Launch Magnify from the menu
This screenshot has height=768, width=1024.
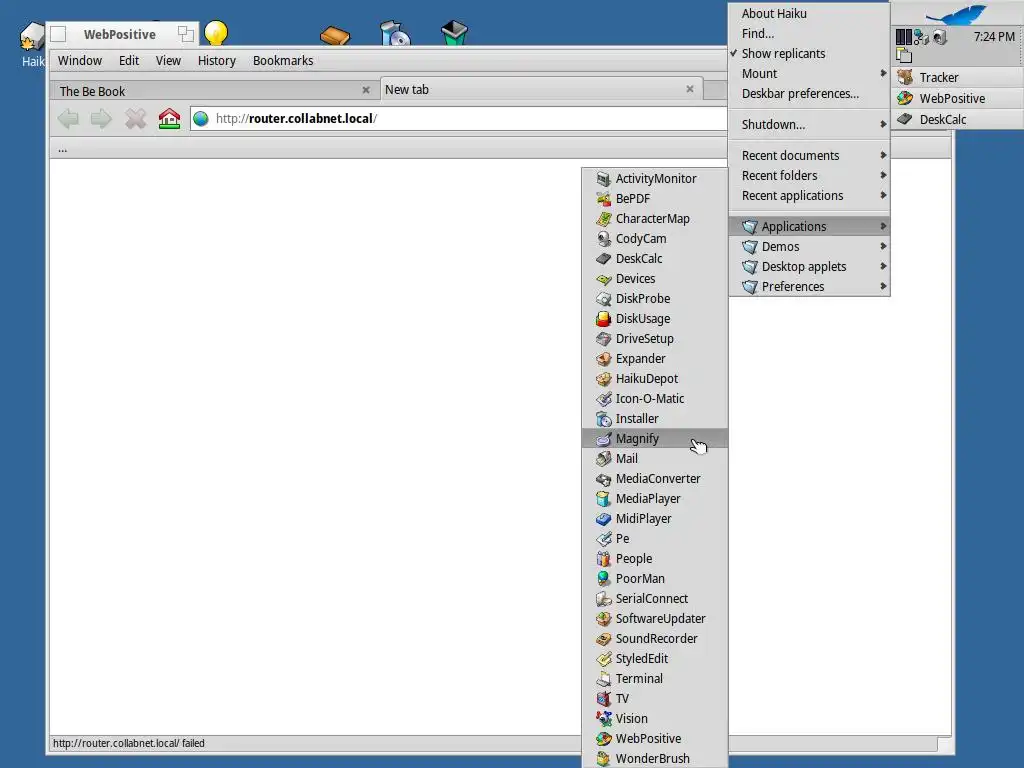click(x=654, y=439)
